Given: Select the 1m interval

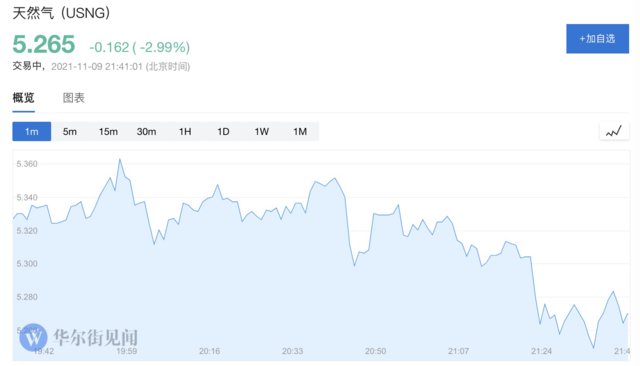Looking at the screenshot, I should point(32,131).
